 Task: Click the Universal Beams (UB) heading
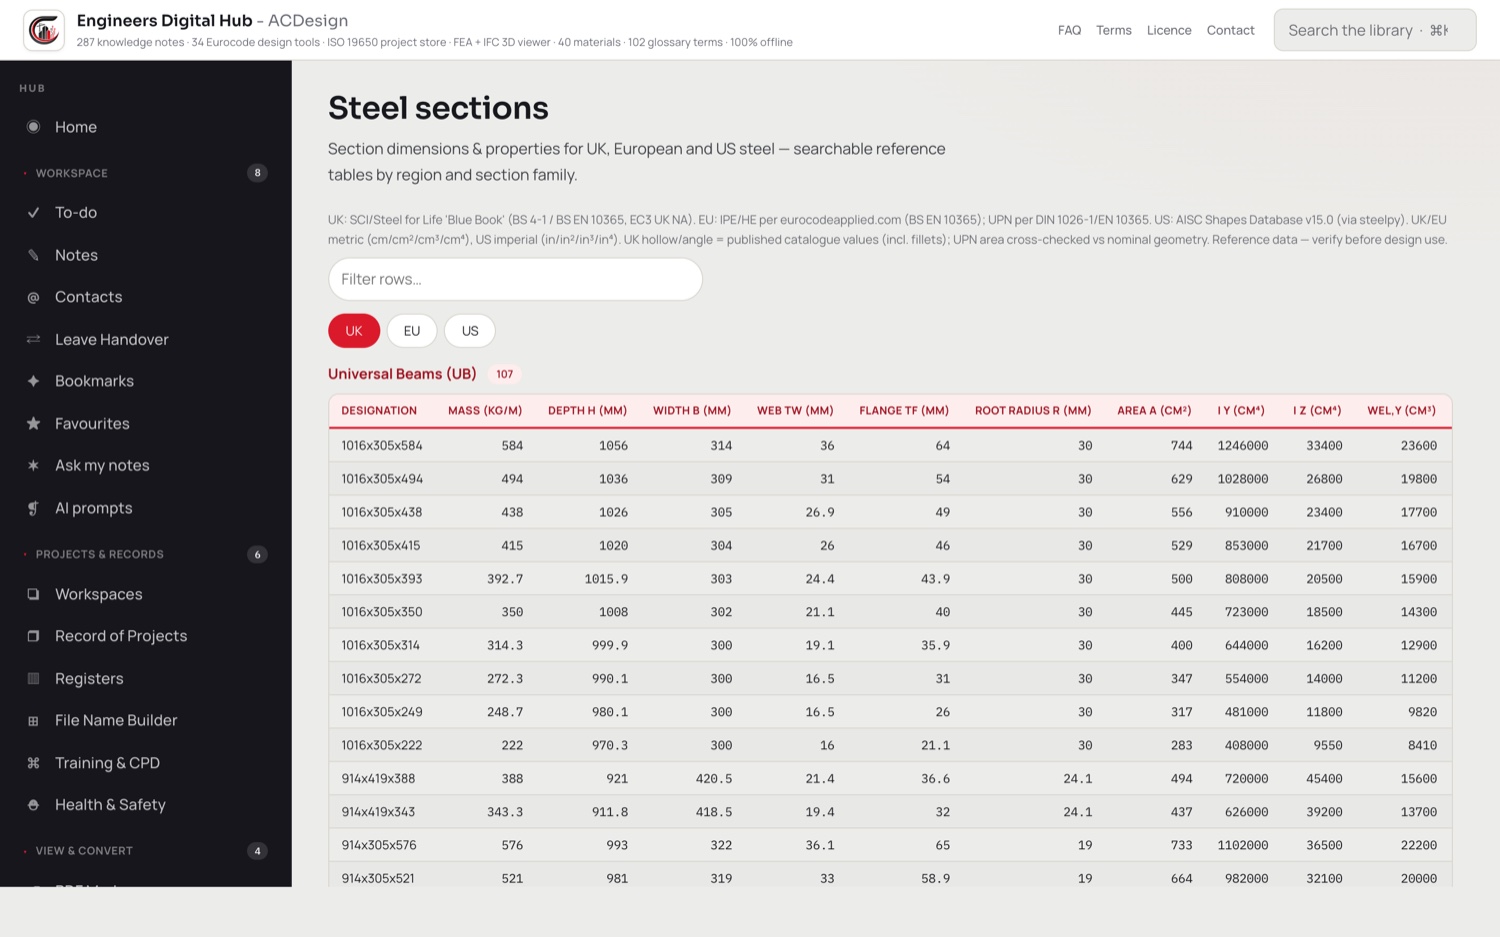(x=402, y=374)
